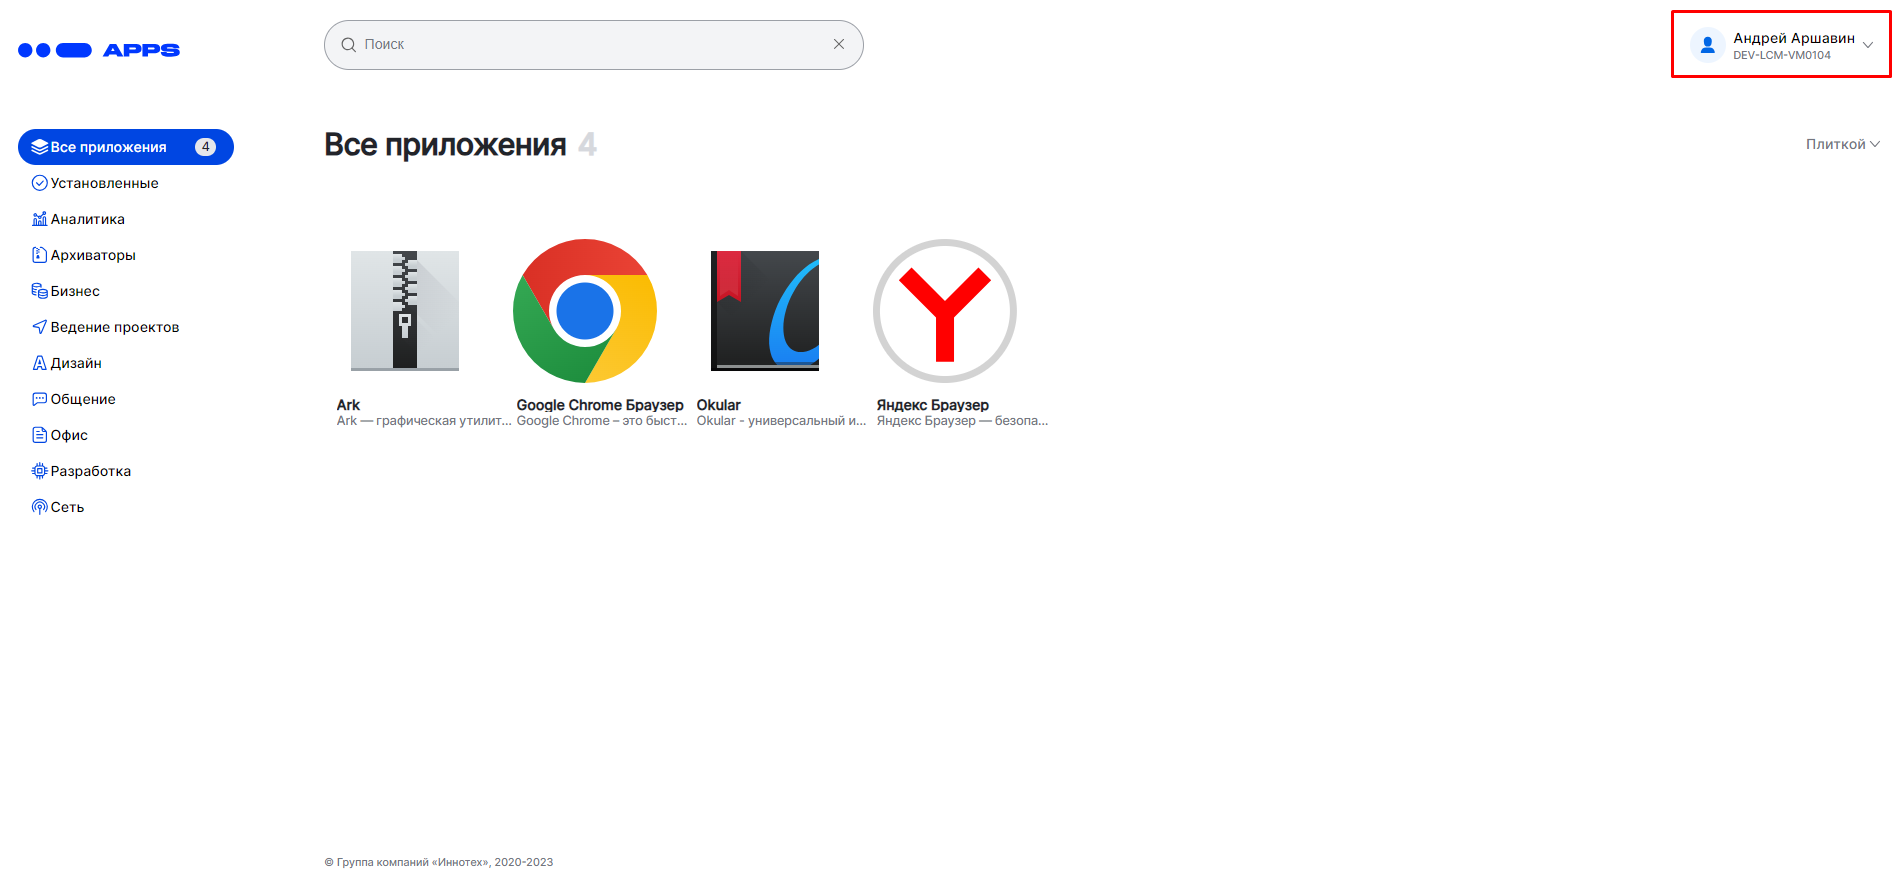The height and width of the screenshot is (884, 1903).
Task: Open the Установленные section
Action: pos(104,183)
